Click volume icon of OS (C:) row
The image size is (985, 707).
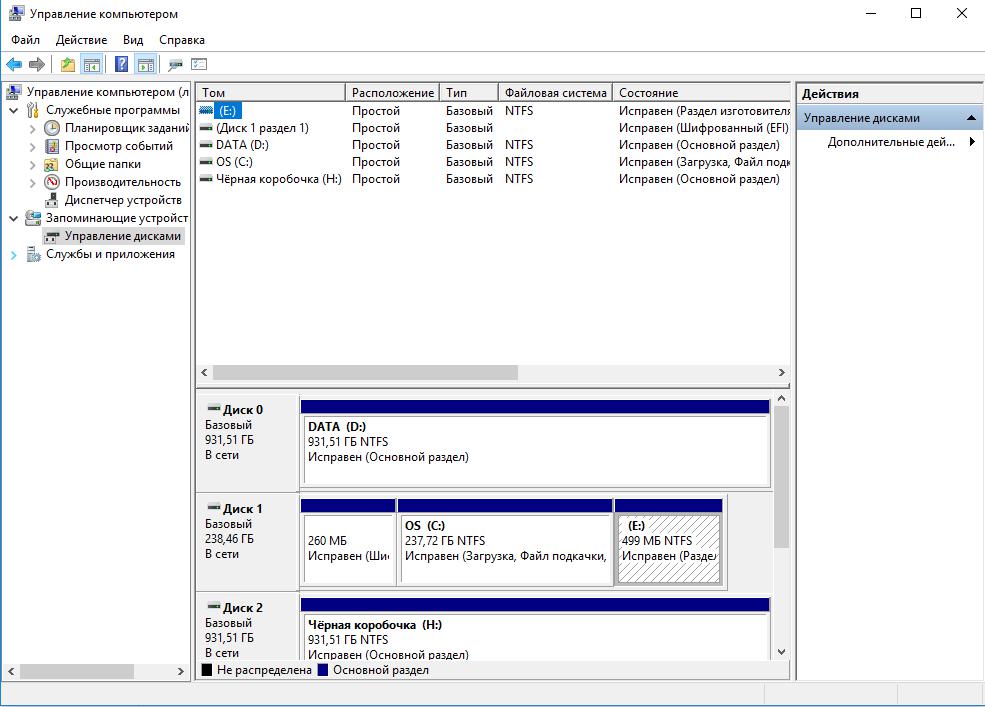pos(206,162)
